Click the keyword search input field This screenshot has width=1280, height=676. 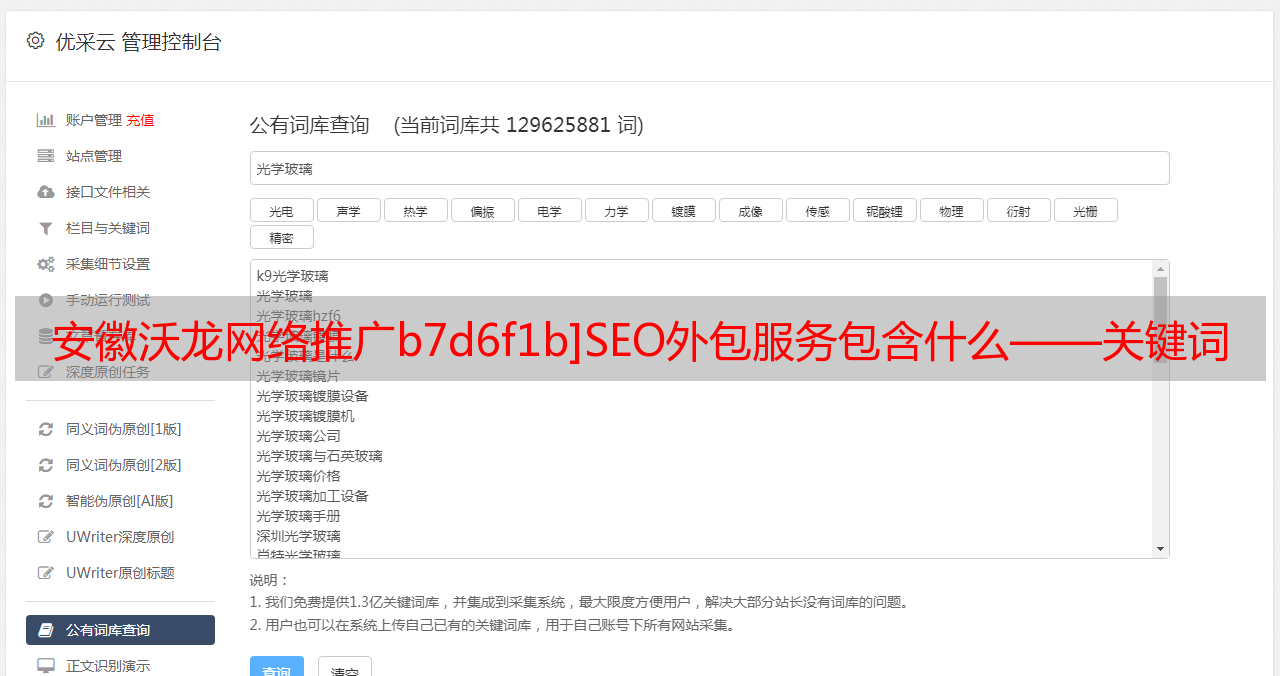[710, 168]
